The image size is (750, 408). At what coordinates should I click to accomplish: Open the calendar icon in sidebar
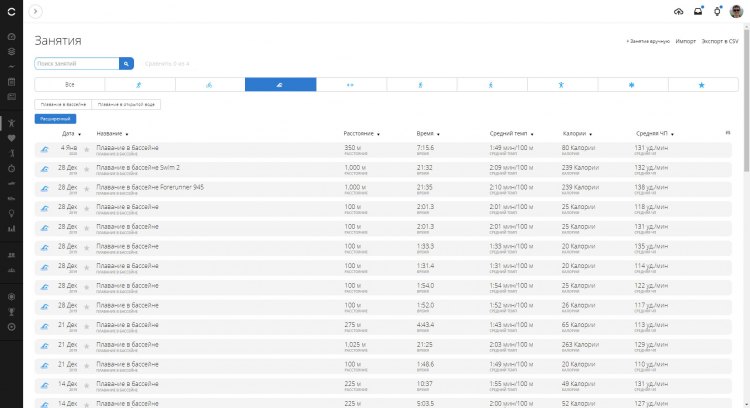click(11, 82)
